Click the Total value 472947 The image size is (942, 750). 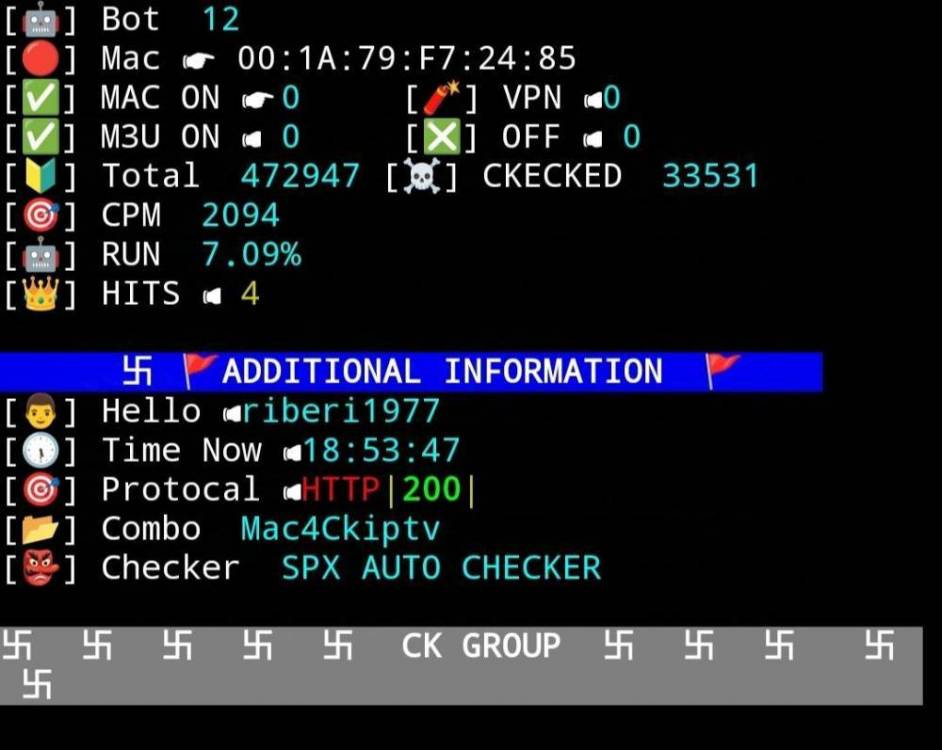[x=300, y=176]
